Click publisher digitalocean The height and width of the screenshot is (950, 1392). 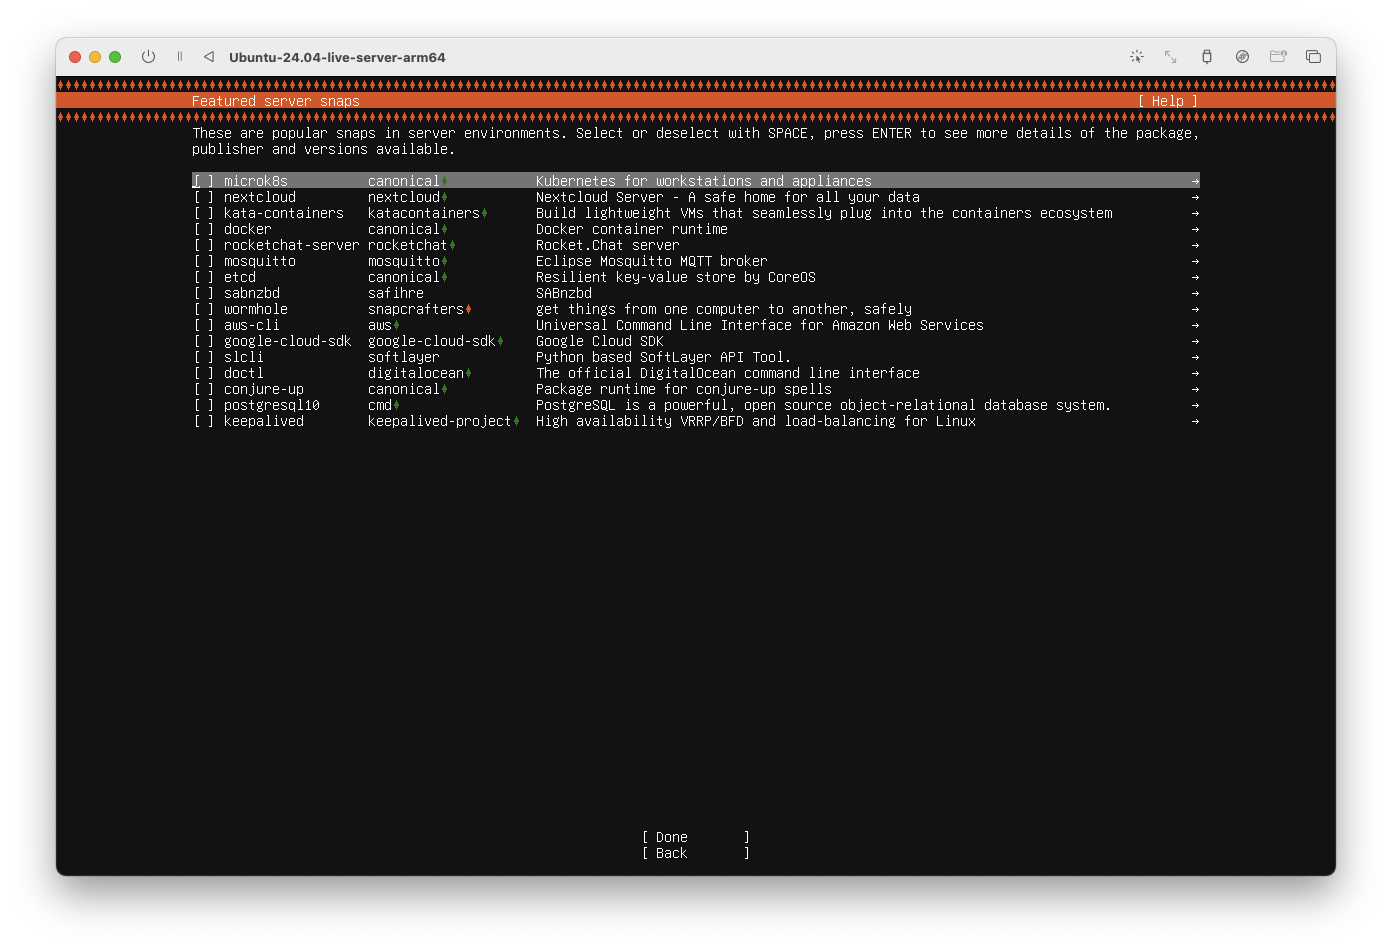[x=416, y=373]
